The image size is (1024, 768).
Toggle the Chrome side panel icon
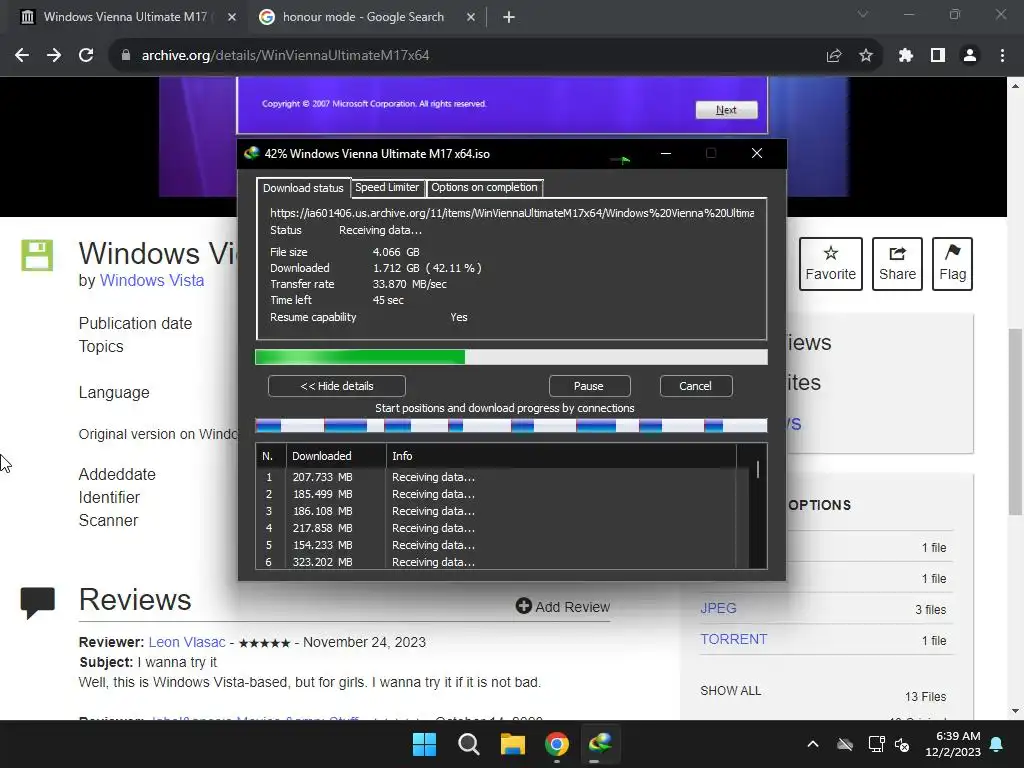[x=938, y=56]
